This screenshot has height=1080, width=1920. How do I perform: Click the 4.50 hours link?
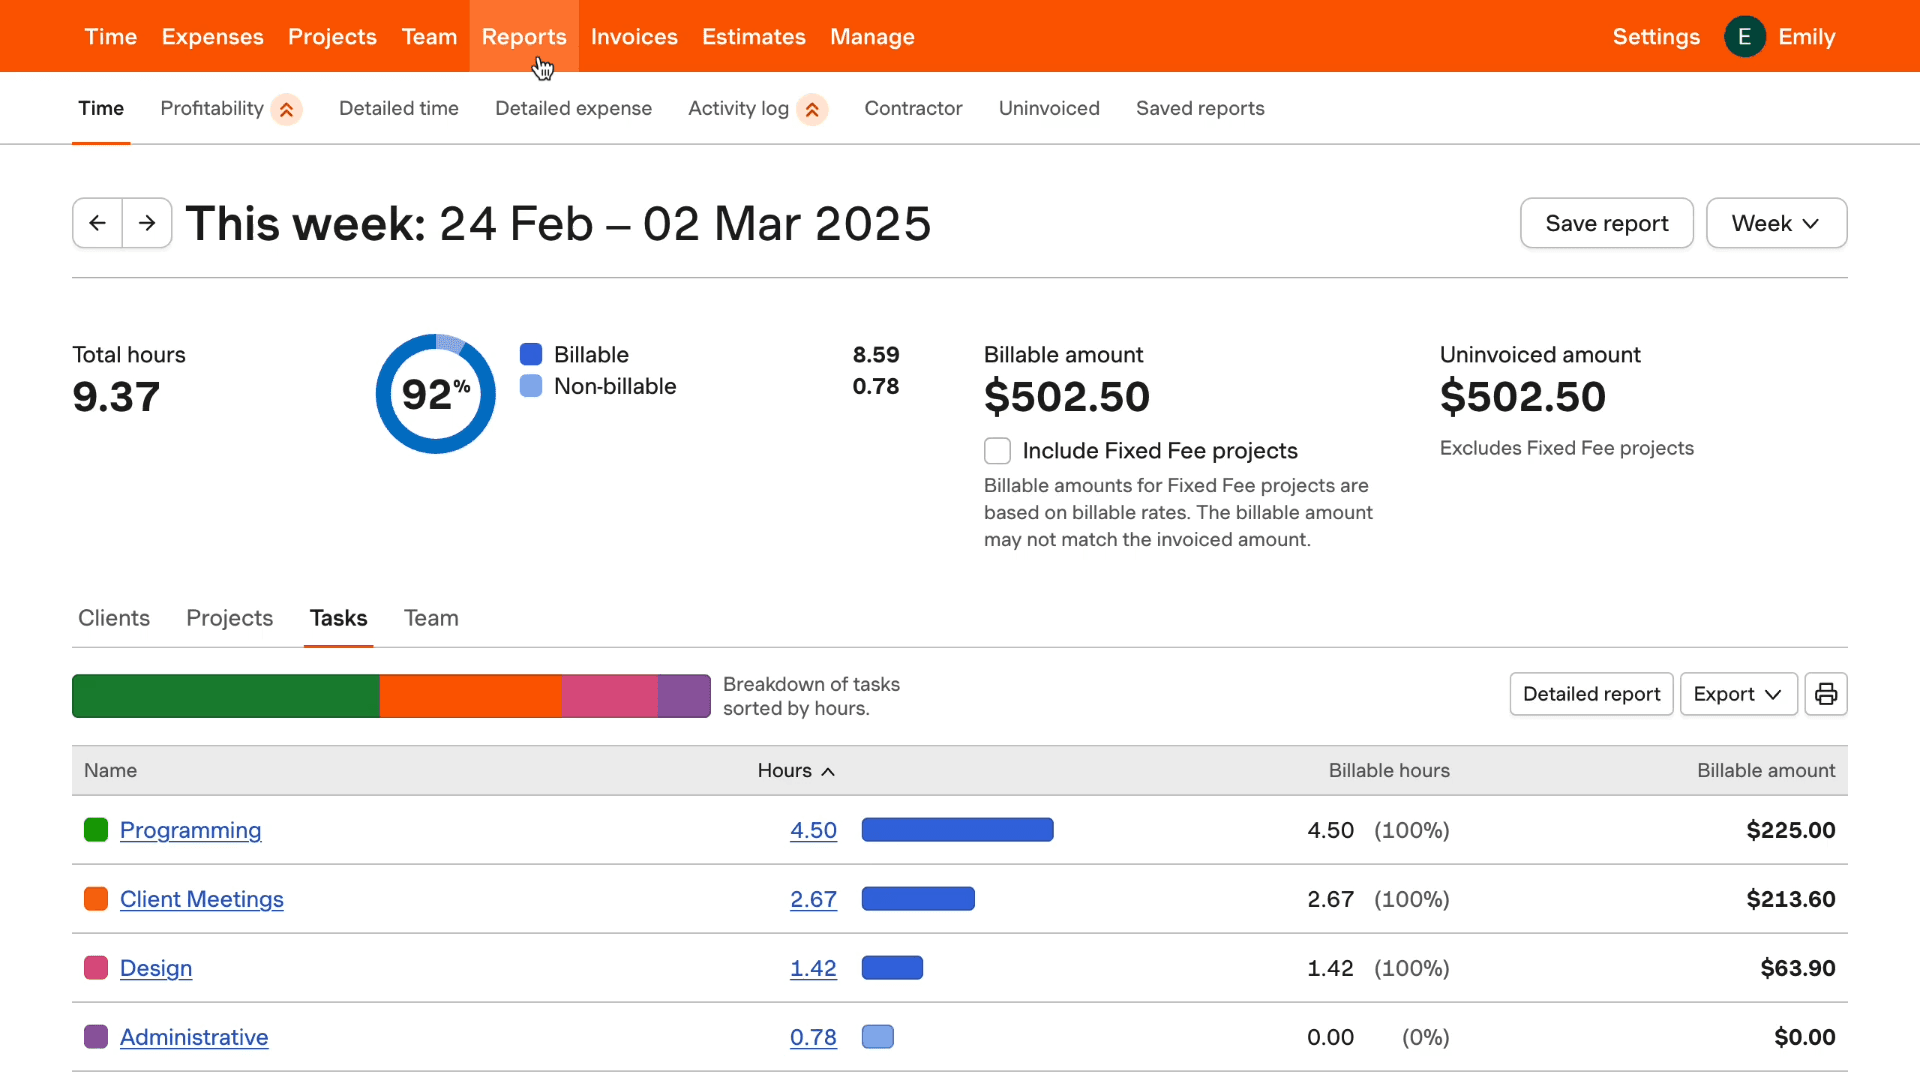(x=813, y=830)
